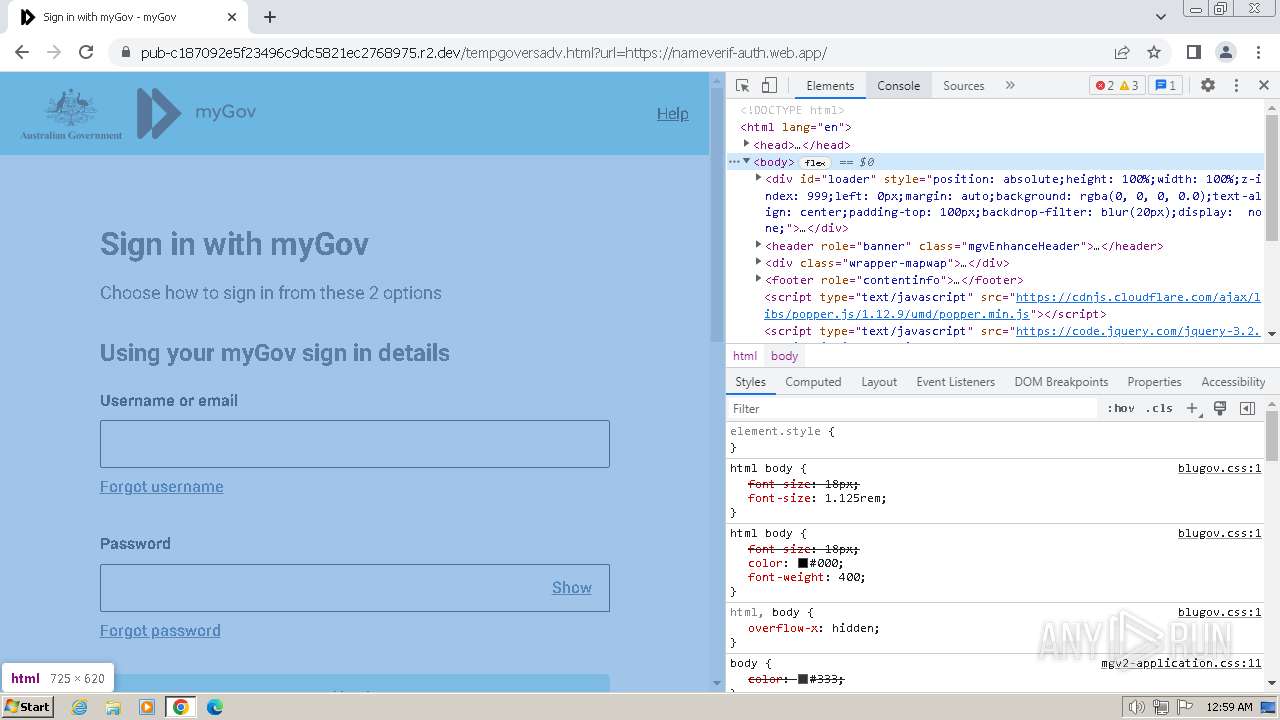This screenshot has width=1280, height=720.
Task: Collapse the body element node
Action: click(x=747, y=161)
